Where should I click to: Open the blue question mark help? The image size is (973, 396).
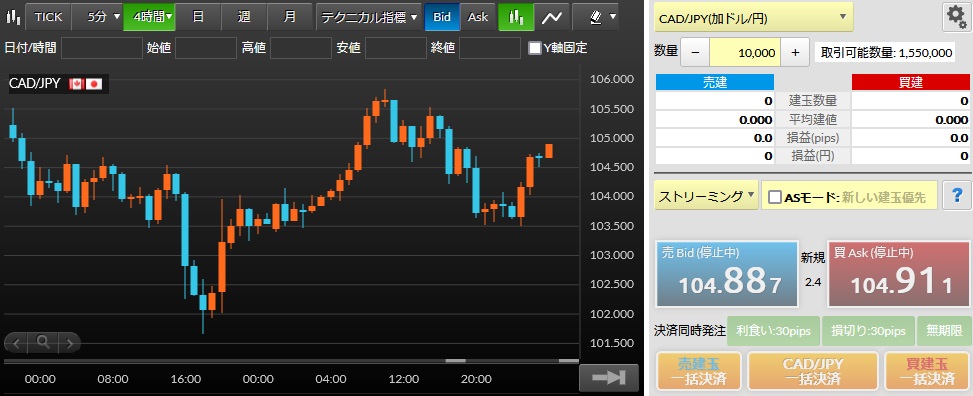tap(956, 196)
